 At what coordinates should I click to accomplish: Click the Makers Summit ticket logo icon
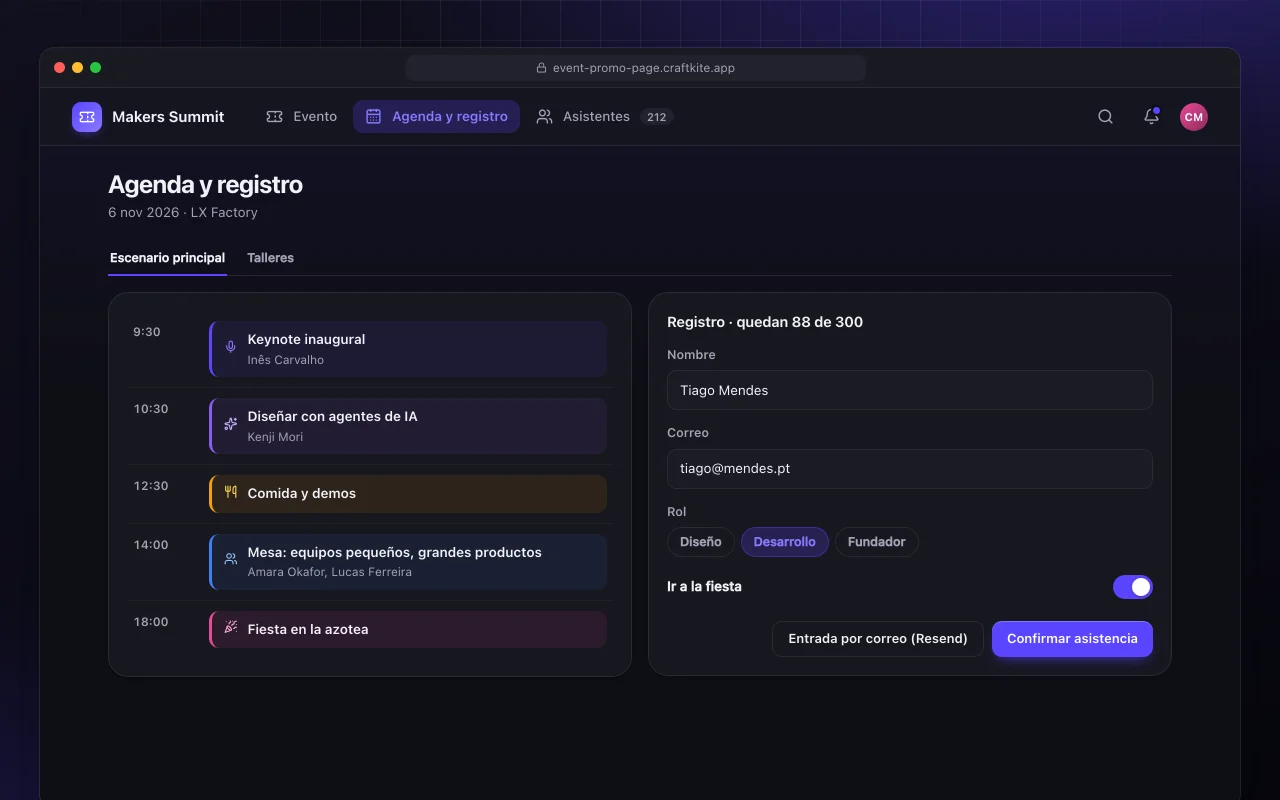(x=87, y=117)
